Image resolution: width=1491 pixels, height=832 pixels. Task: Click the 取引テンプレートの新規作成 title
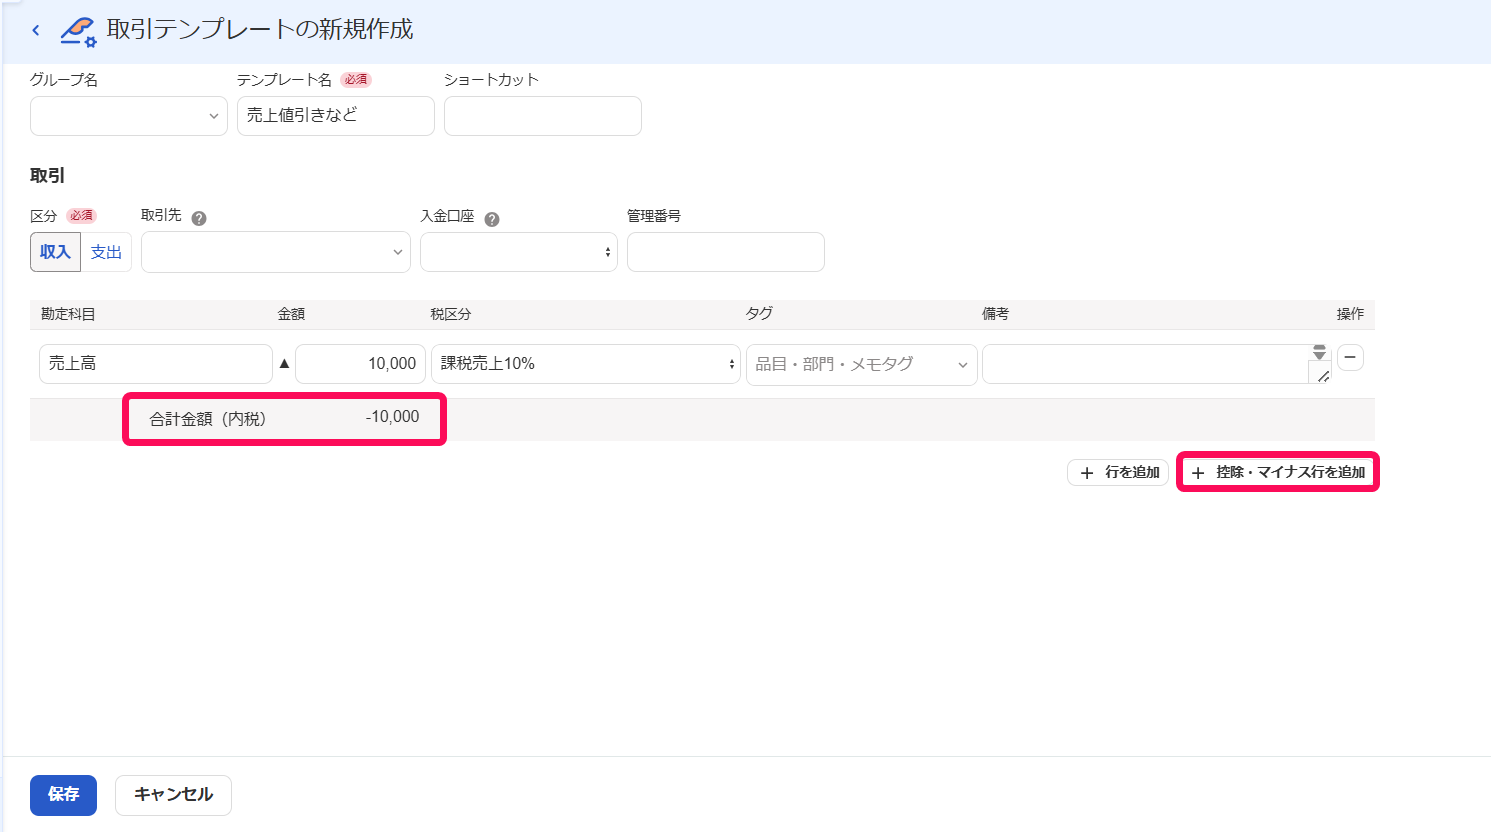(x=260, y=30)
